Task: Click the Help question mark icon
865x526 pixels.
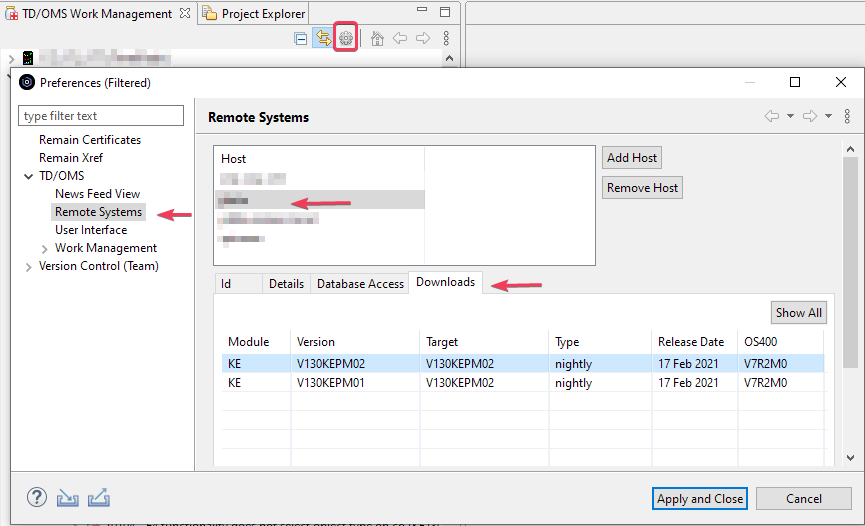Action: 37,497
